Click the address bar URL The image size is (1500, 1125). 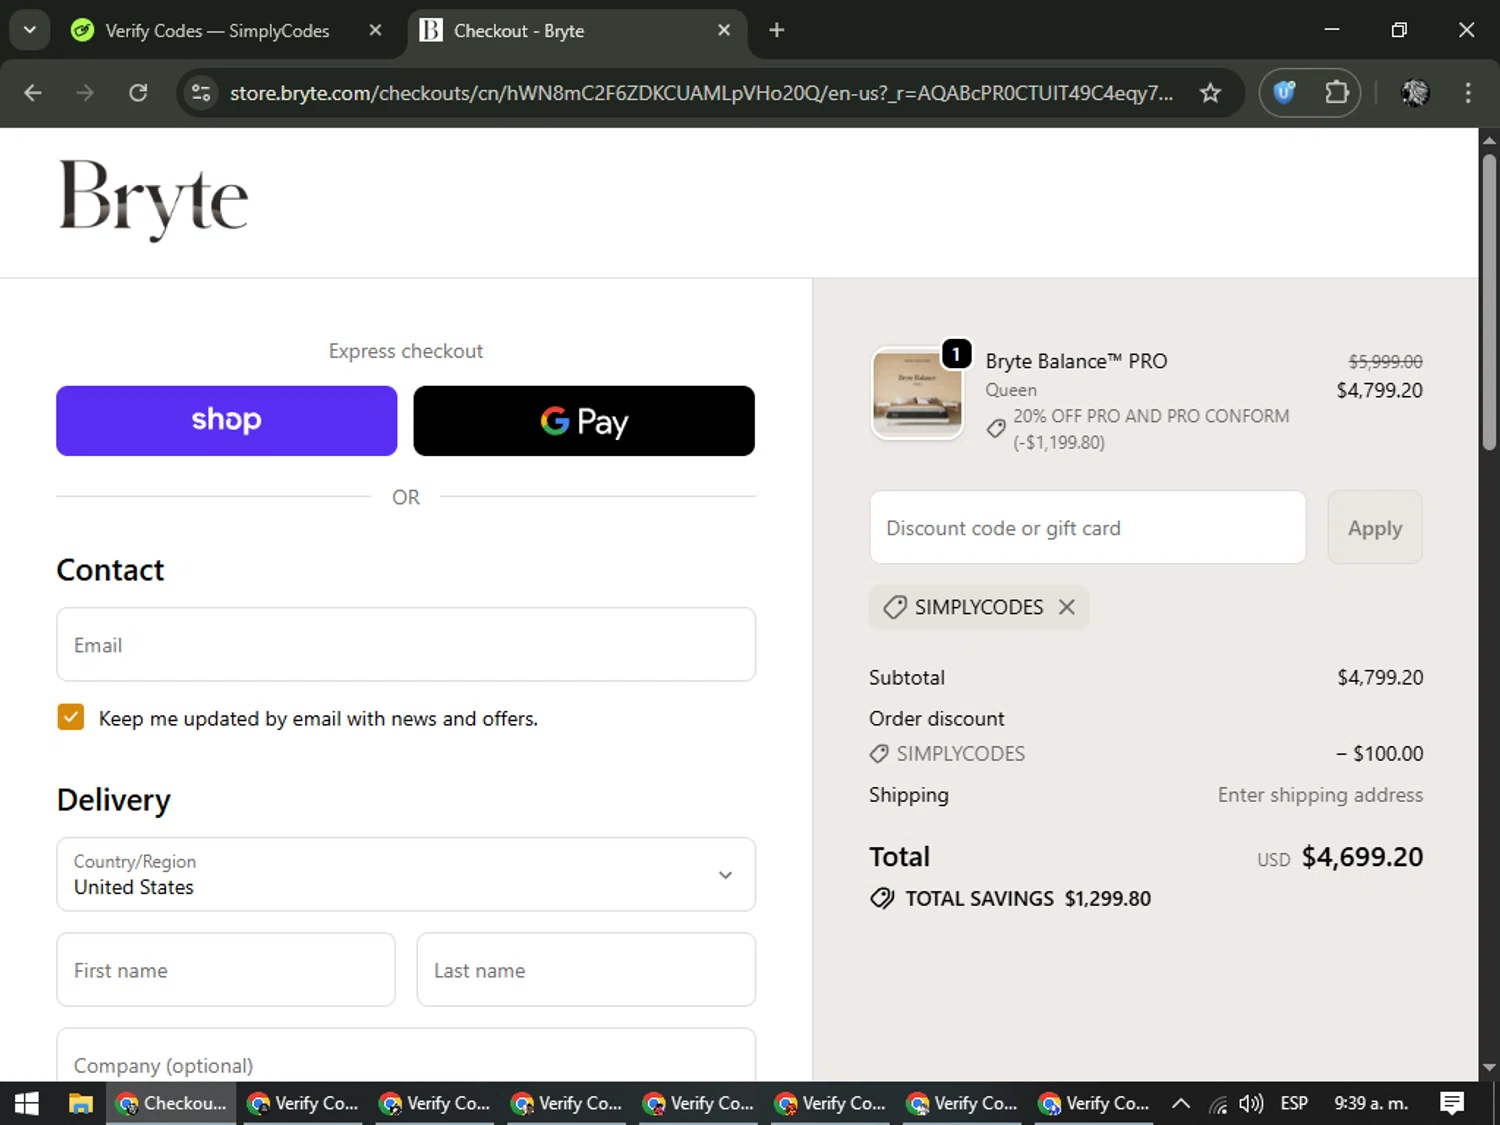point(701,93)
